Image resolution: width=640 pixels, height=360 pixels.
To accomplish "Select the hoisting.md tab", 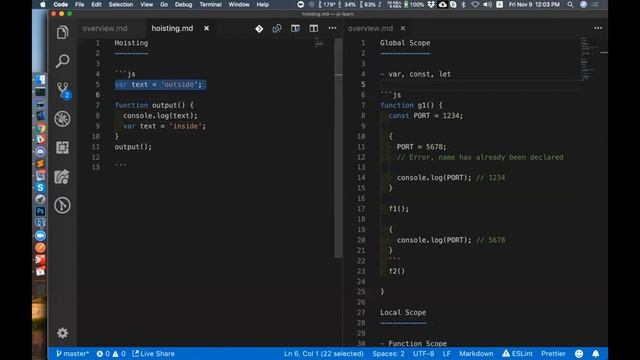I will click(172, 28).
